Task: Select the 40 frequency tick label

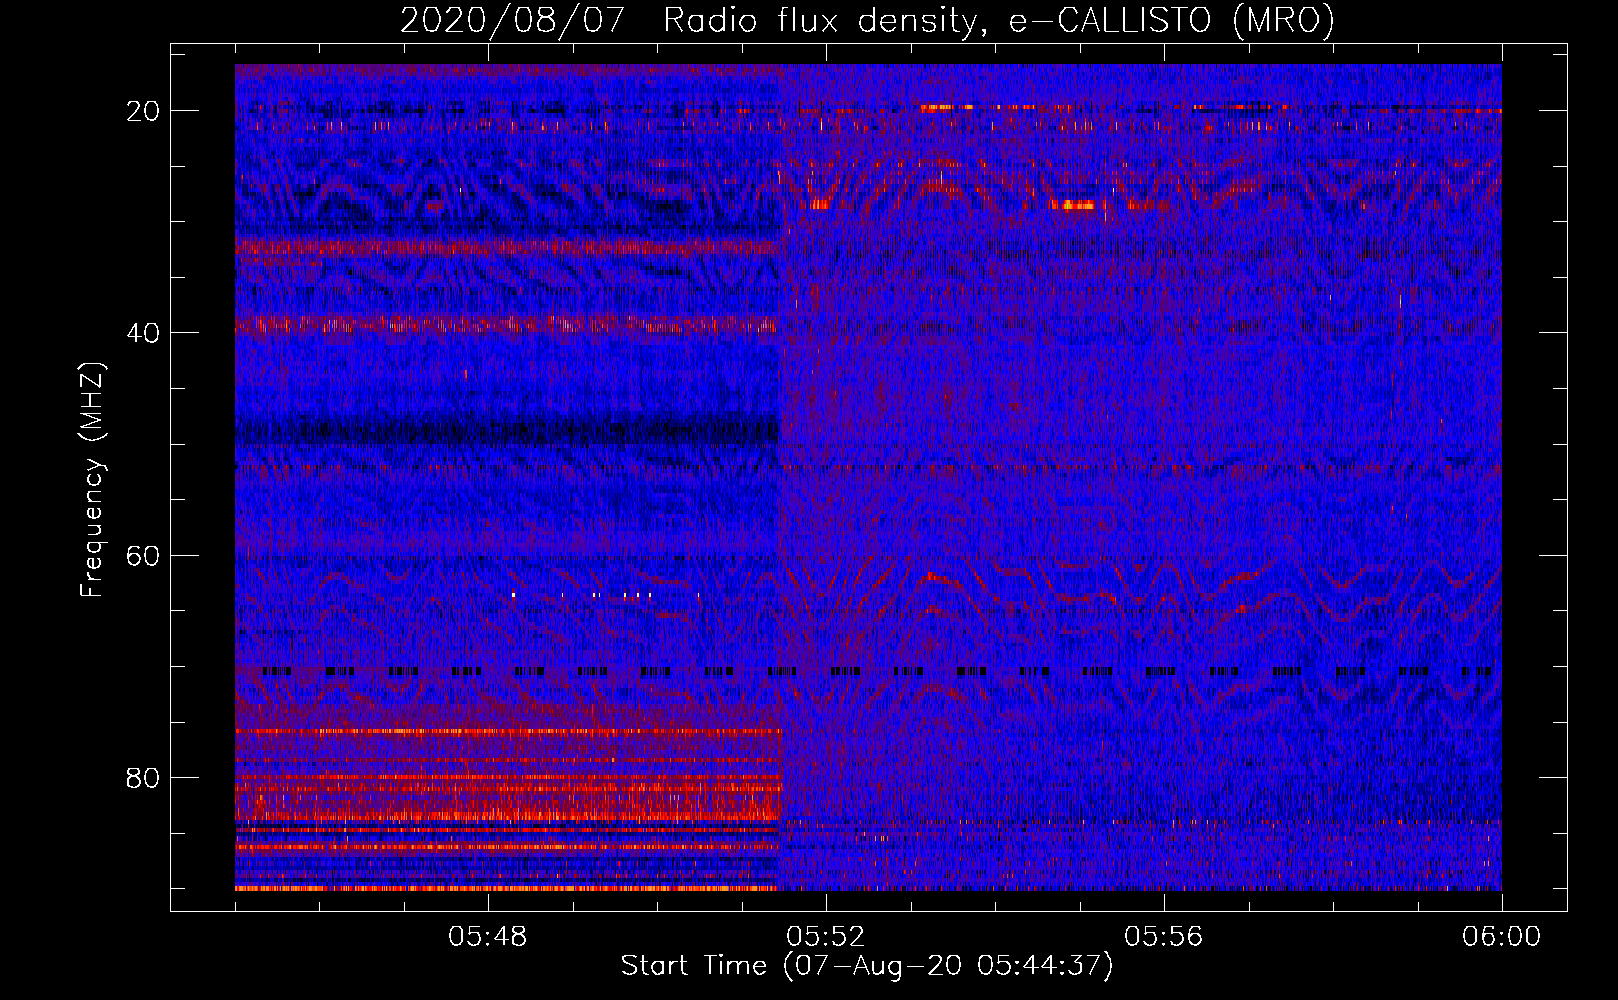Action: tap(144, 333)
